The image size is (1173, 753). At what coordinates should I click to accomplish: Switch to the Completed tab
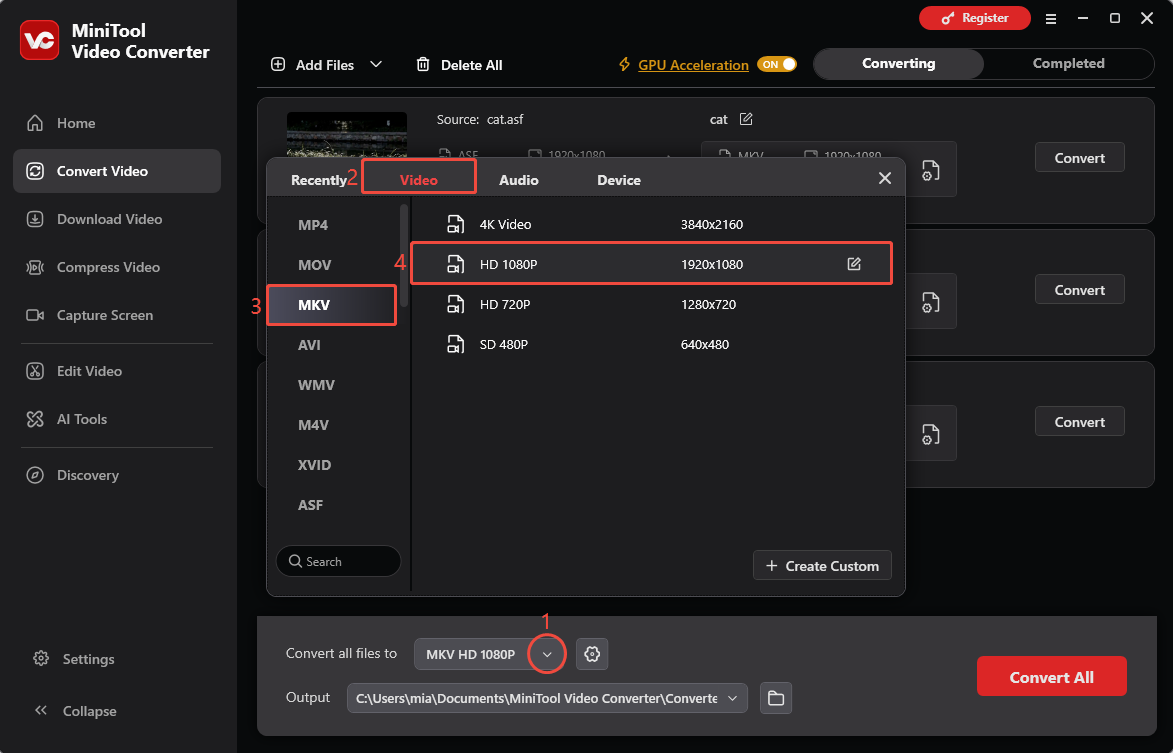pyautogui.click(x=1068, y=64)
